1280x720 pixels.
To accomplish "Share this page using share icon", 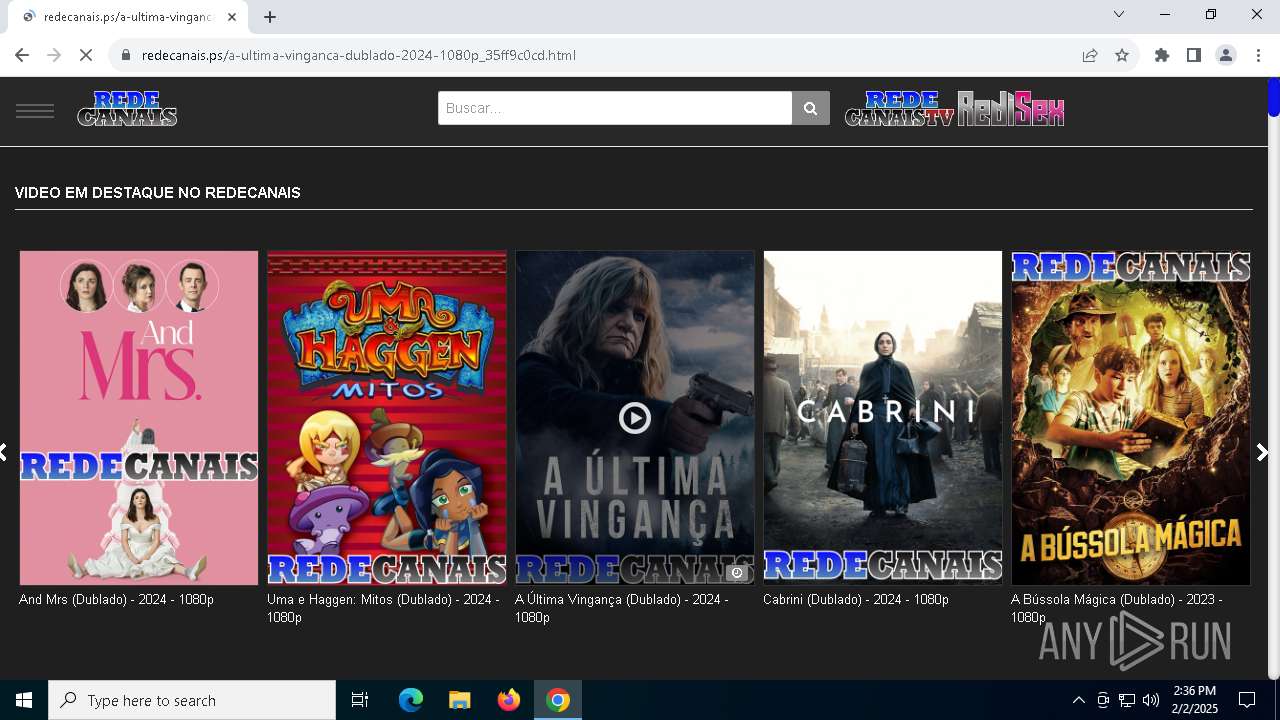I will (1090, 55).
